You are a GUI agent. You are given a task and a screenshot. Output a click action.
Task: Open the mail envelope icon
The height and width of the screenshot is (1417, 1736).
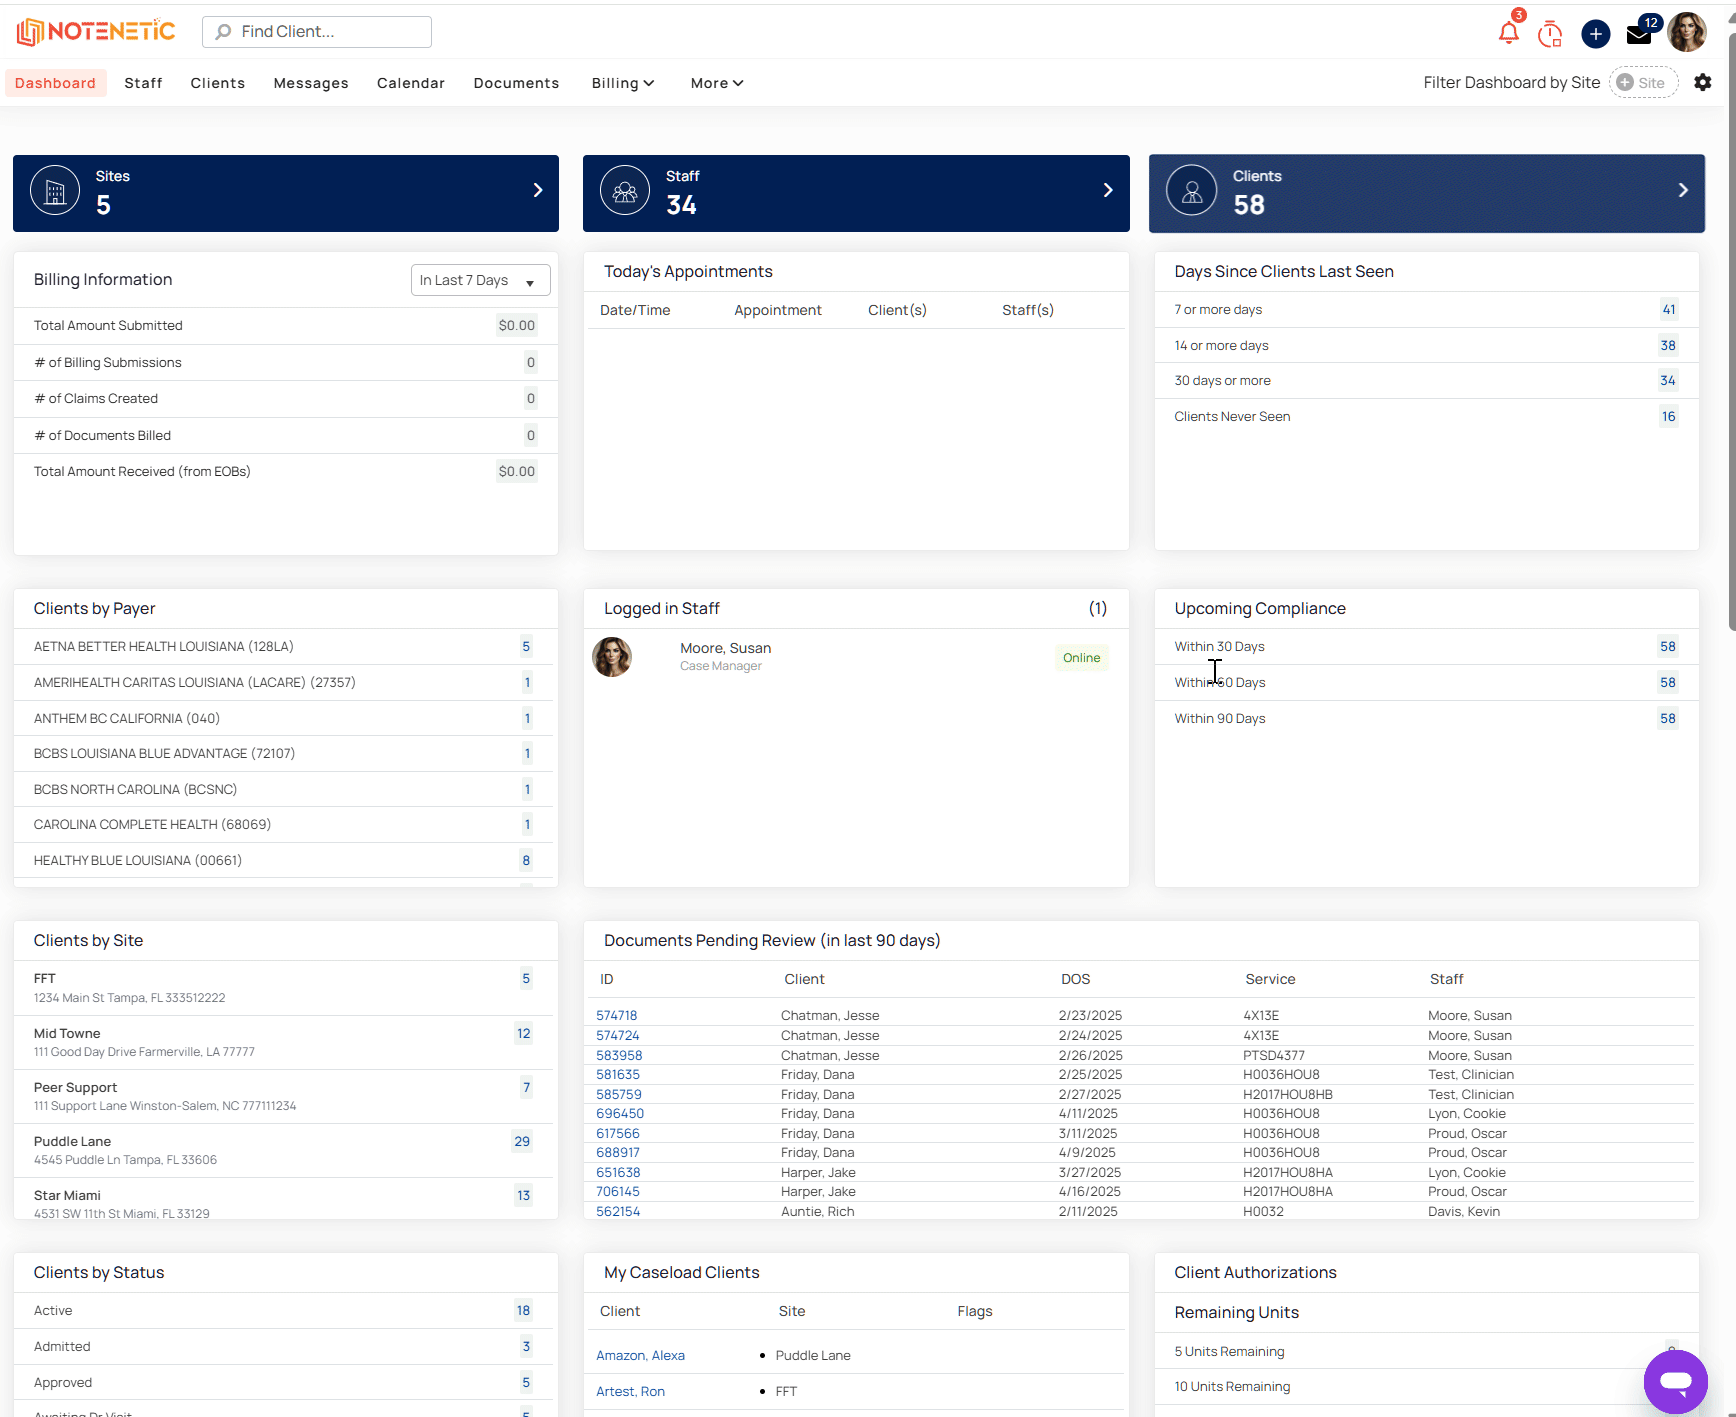(1639, 35)
